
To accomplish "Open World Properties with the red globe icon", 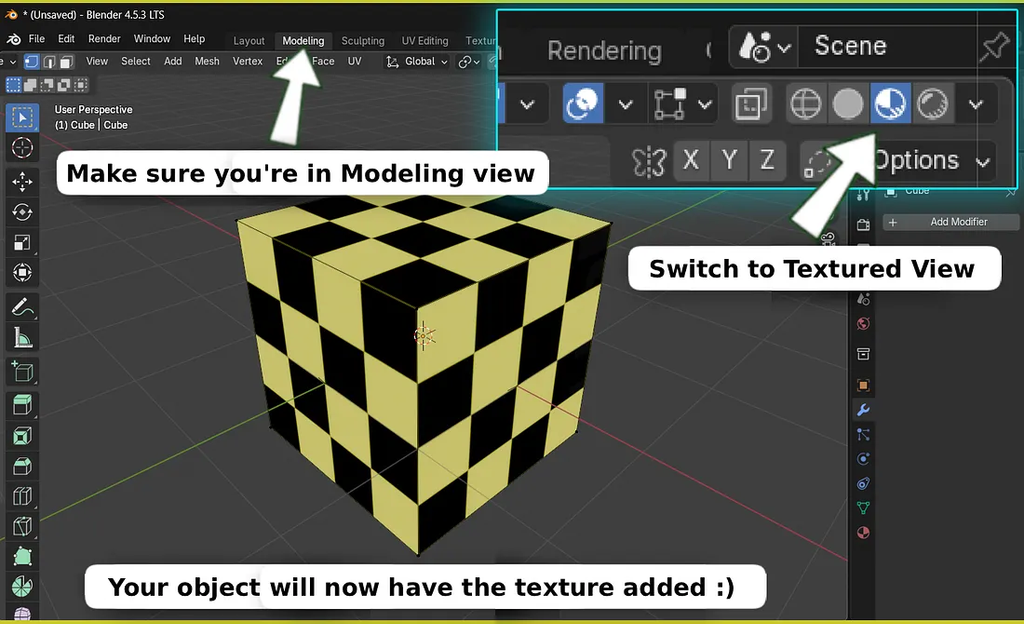I will (x=862, y=322).
